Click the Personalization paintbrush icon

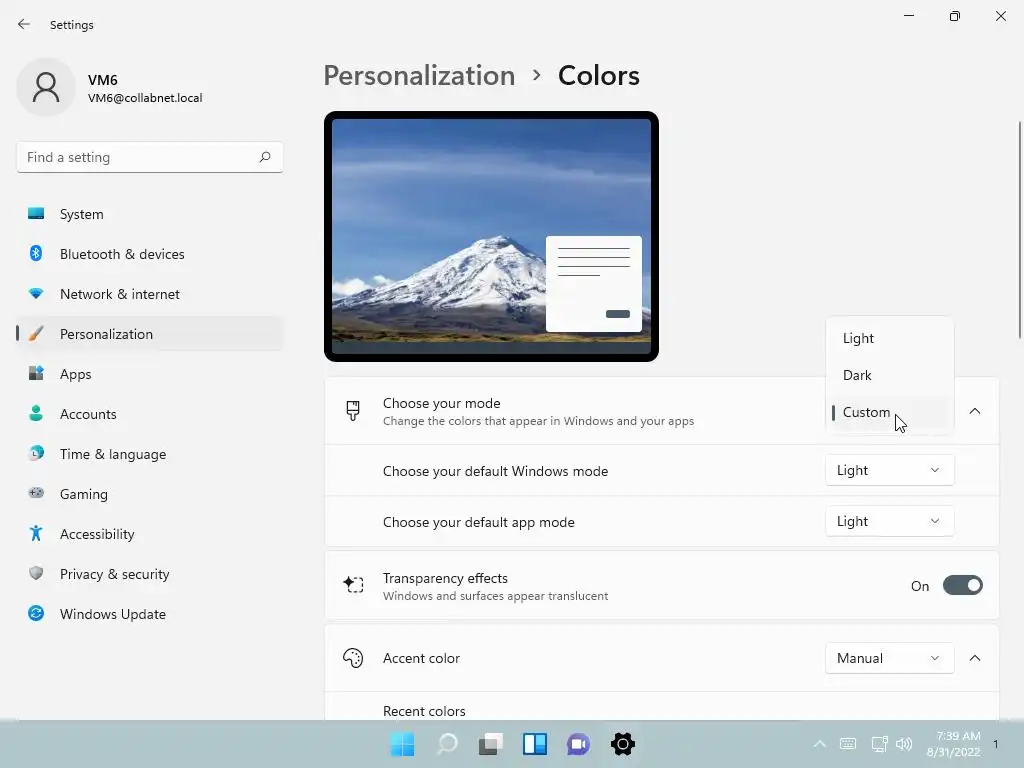tap(36, 334)
